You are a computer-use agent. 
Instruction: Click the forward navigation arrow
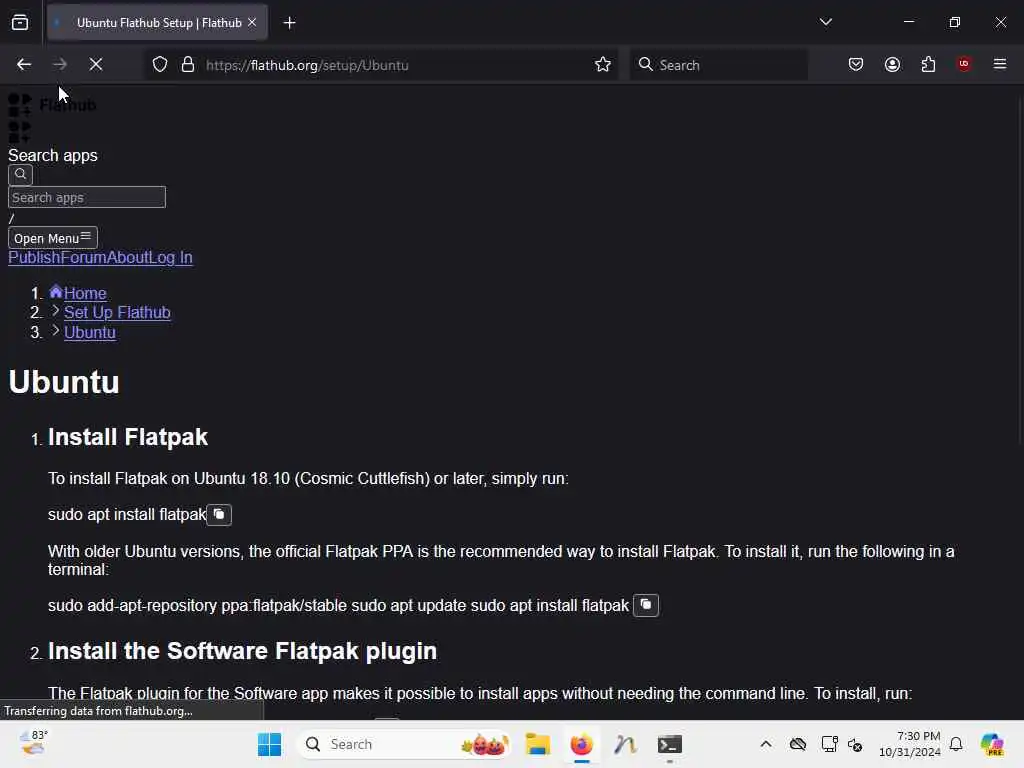[60, 65]
